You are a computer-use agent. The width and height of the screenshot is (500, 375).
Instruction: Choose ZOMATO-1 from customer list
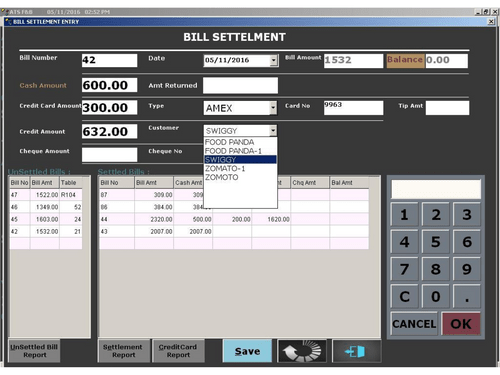click(240, 168)
